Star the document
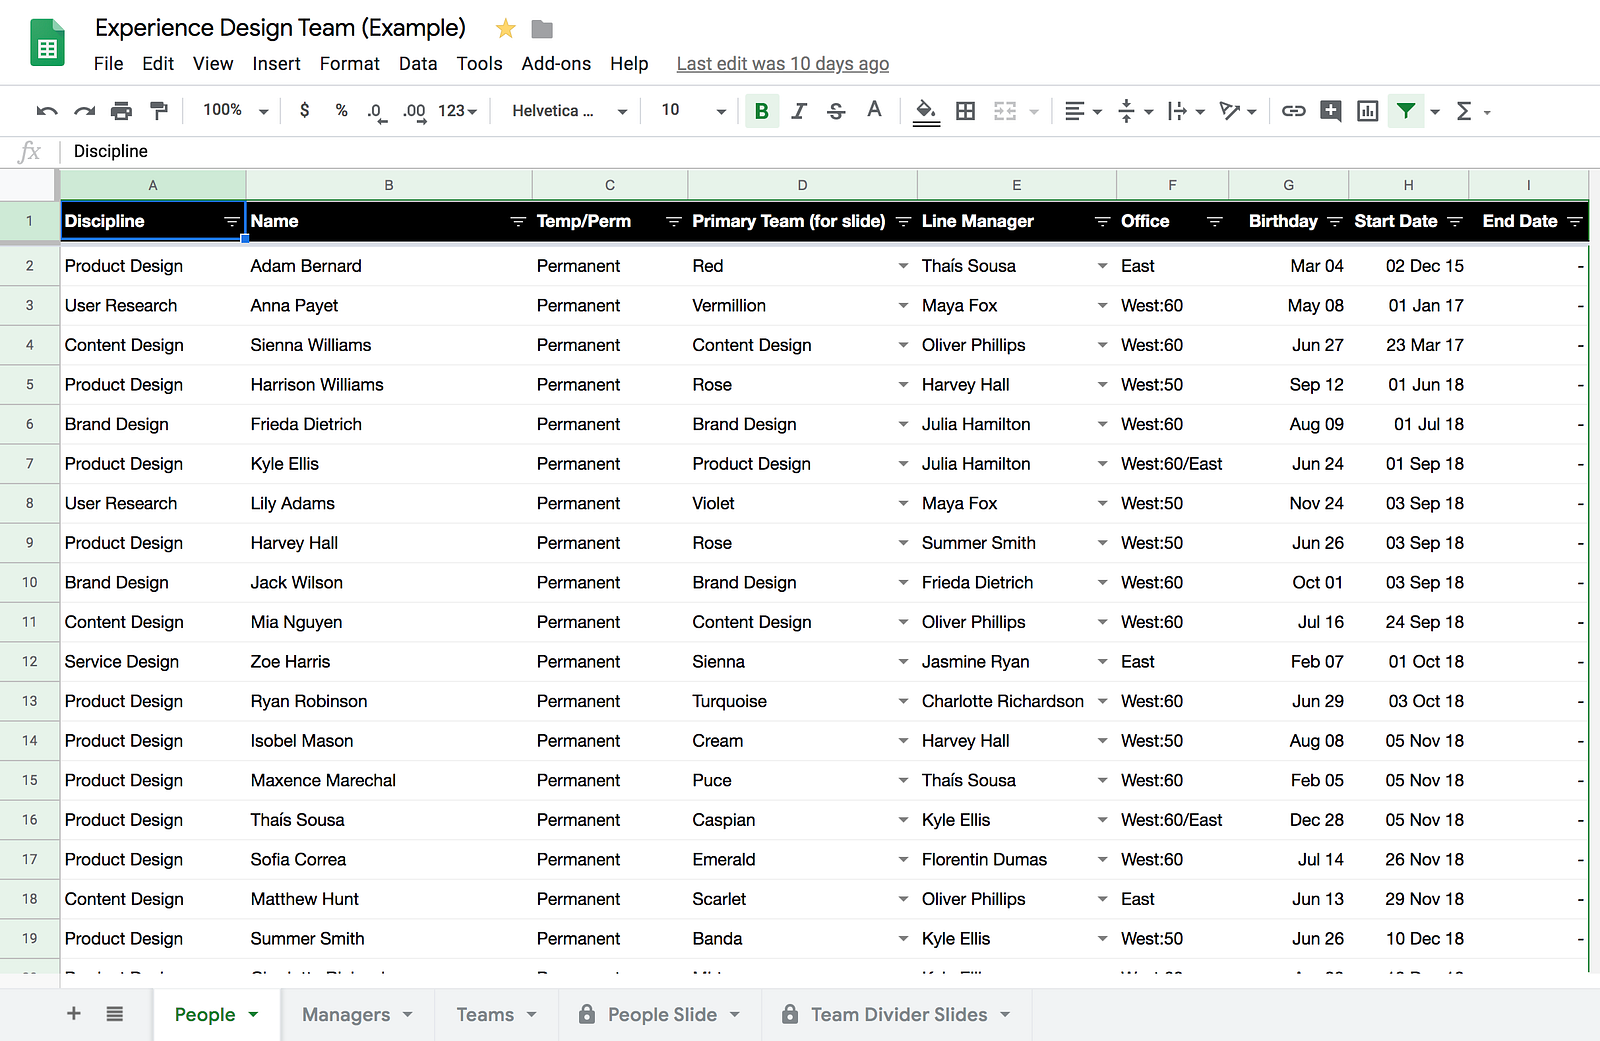The image size is (1600, 1041). (x=506, y=28)
